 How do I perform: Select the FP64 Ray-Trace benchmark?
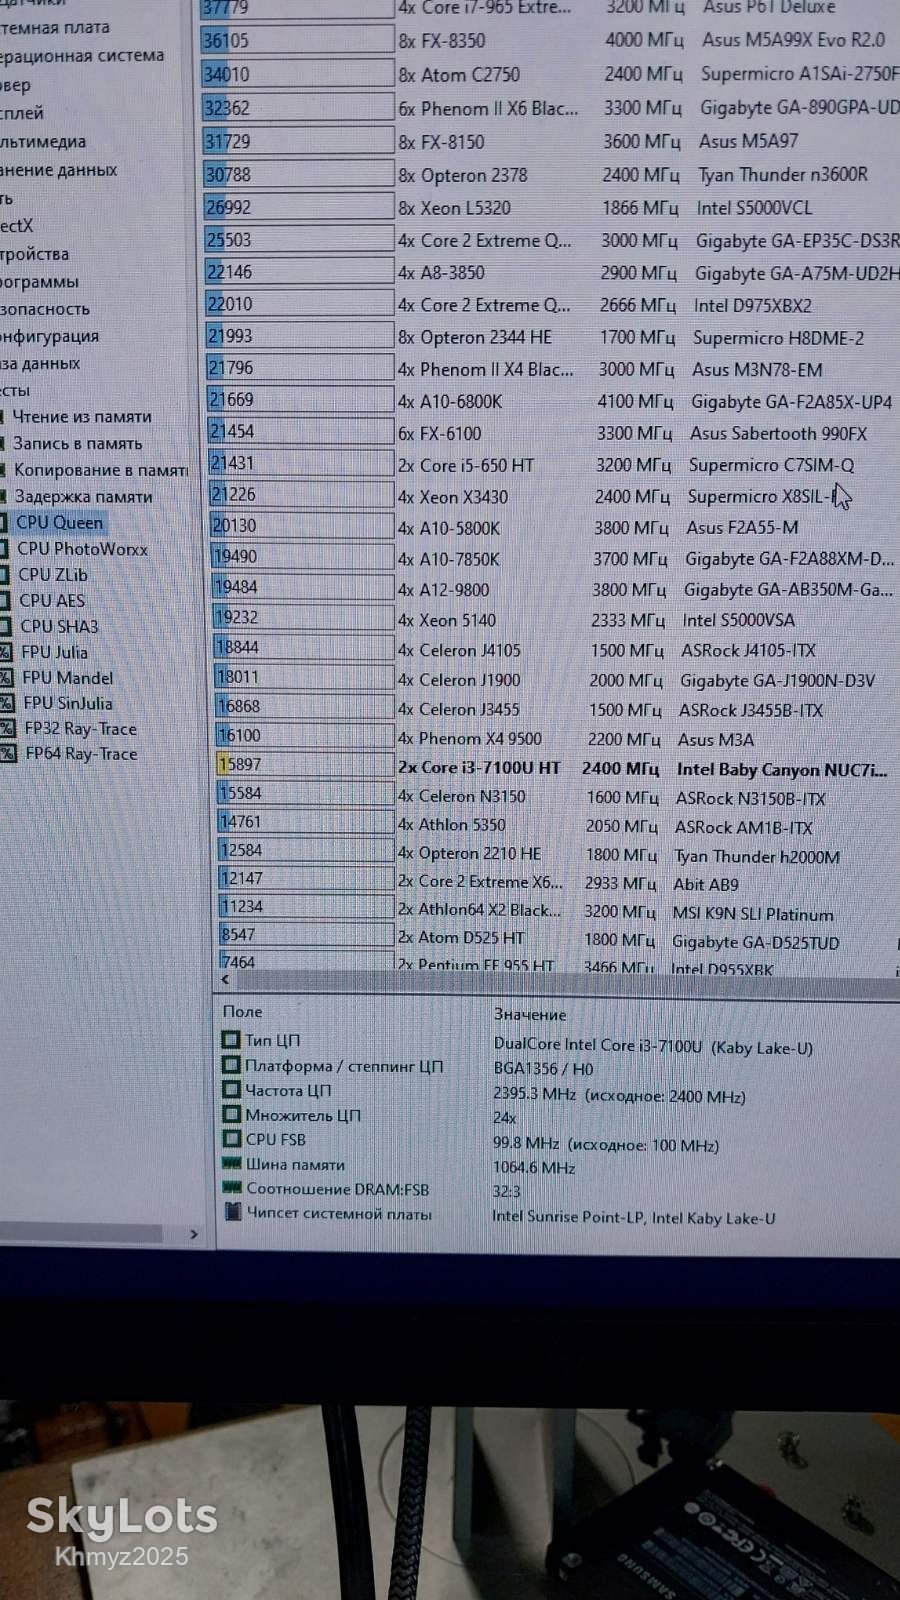click(81, 754)
